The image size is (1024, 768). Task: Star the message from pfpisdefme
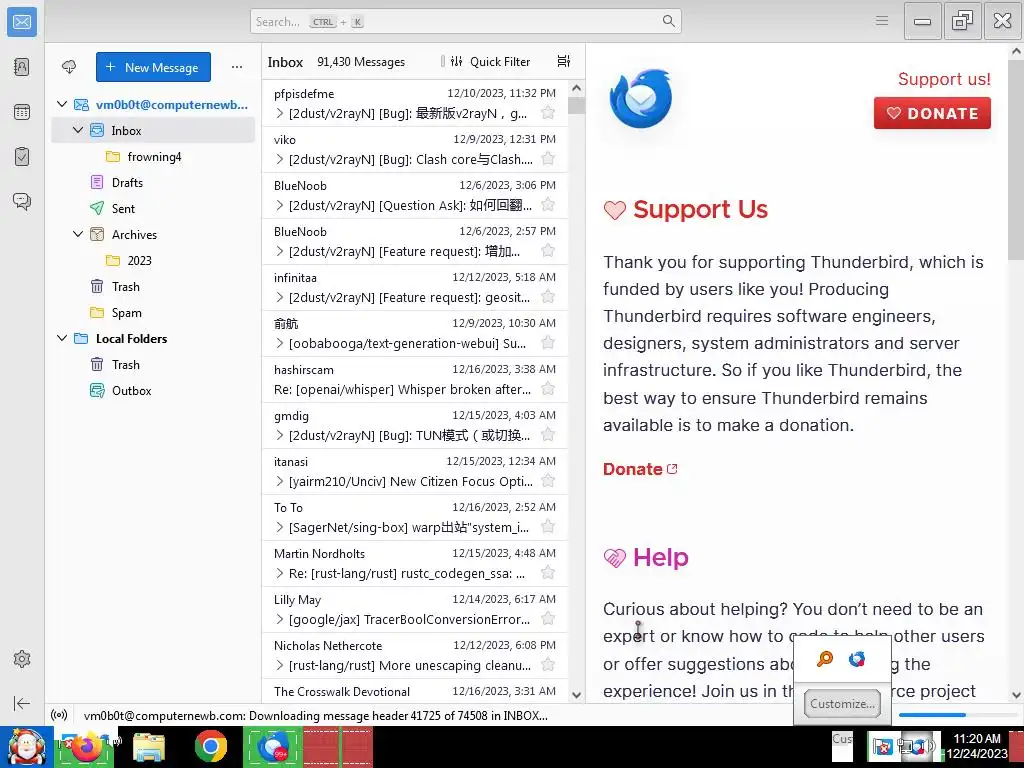[x=549, y=113]
